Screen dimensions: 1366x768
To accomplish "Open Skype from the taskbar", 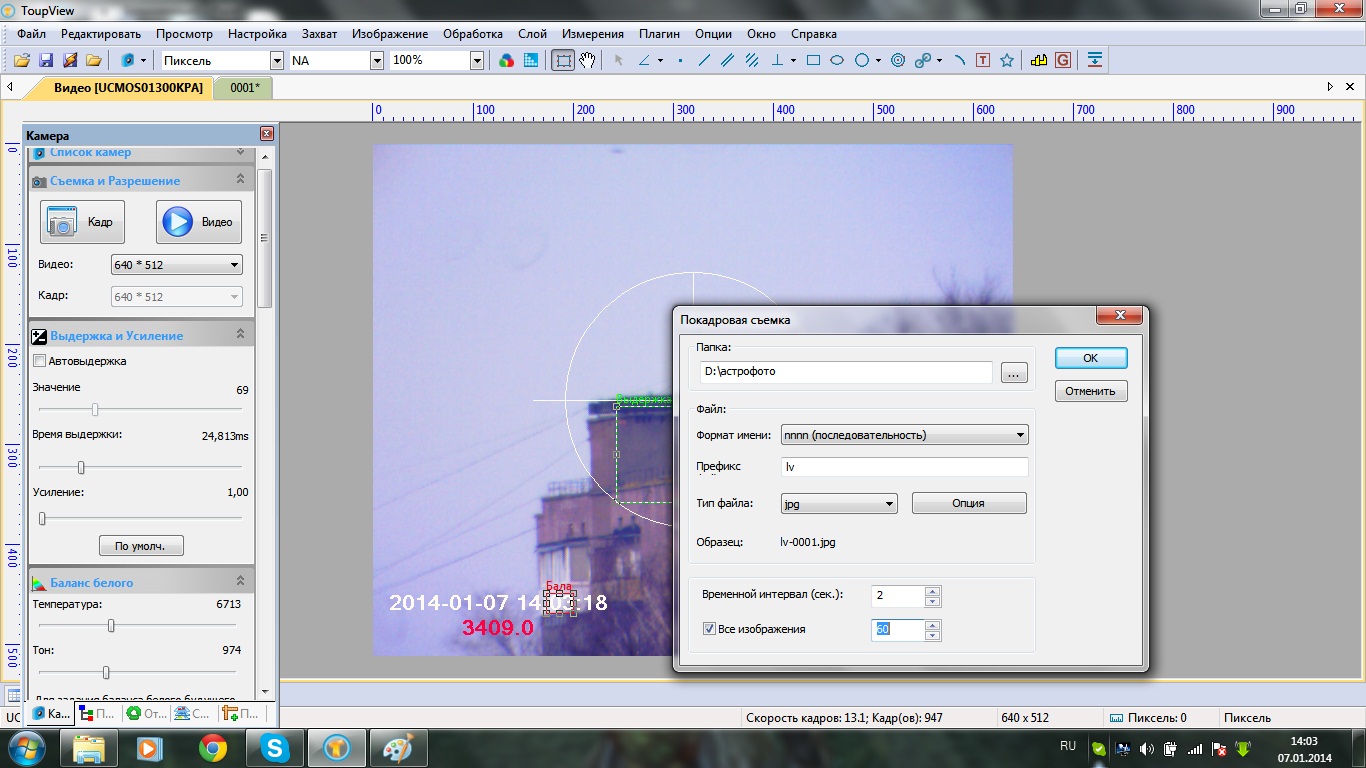I will (x=275, y=747).
